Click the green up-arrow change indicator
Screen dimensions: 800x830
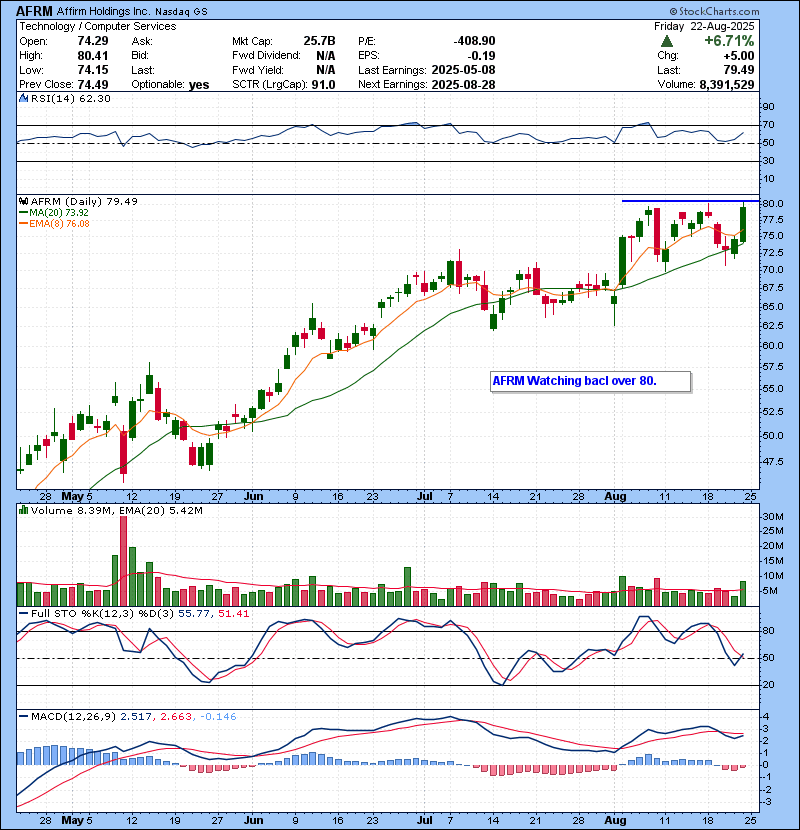(x=667, y=41)
